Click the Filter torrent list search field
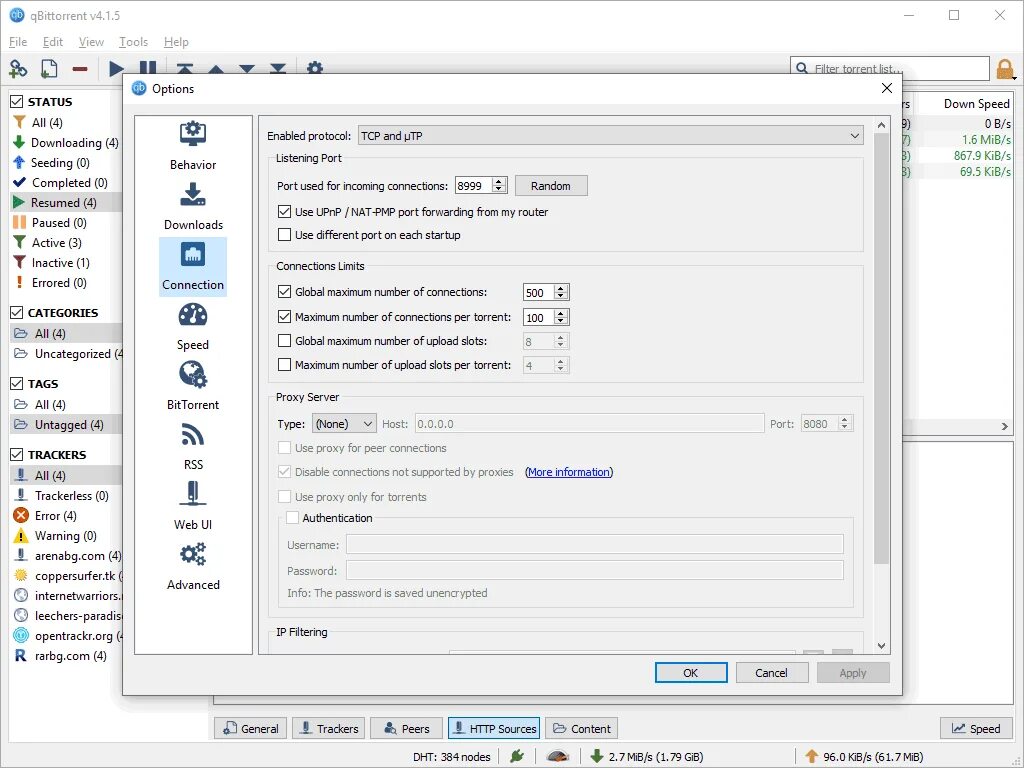 tap(890, 69)
